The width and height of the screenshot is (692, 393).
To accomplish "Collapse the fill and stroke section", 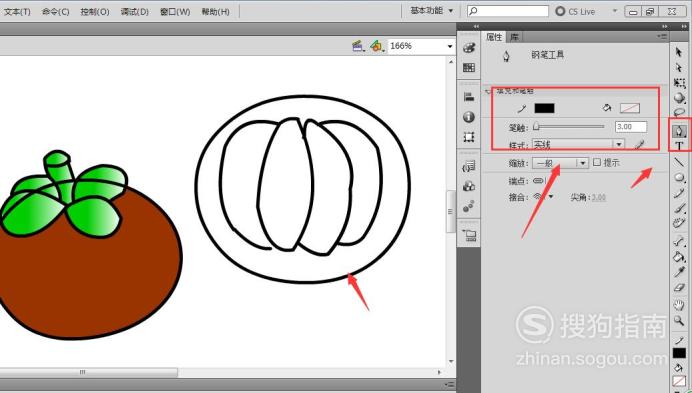I will [488, 91].
